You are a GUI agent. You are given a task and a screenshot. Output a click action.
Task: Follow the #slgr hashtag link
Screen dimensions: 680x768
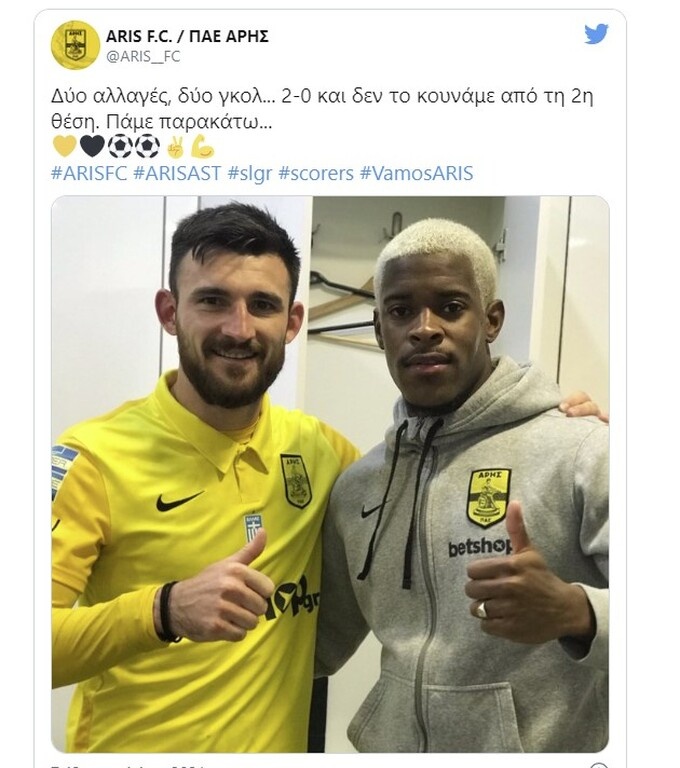pos(250,173)
